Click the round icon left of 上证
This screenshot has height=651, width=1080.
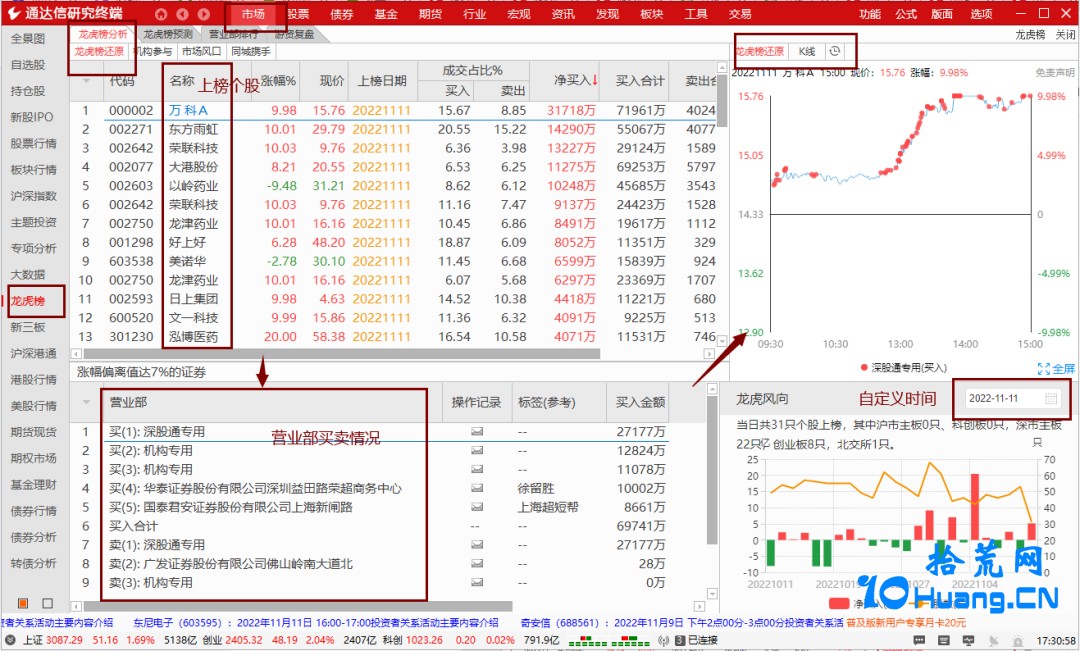tap(10, 640)
